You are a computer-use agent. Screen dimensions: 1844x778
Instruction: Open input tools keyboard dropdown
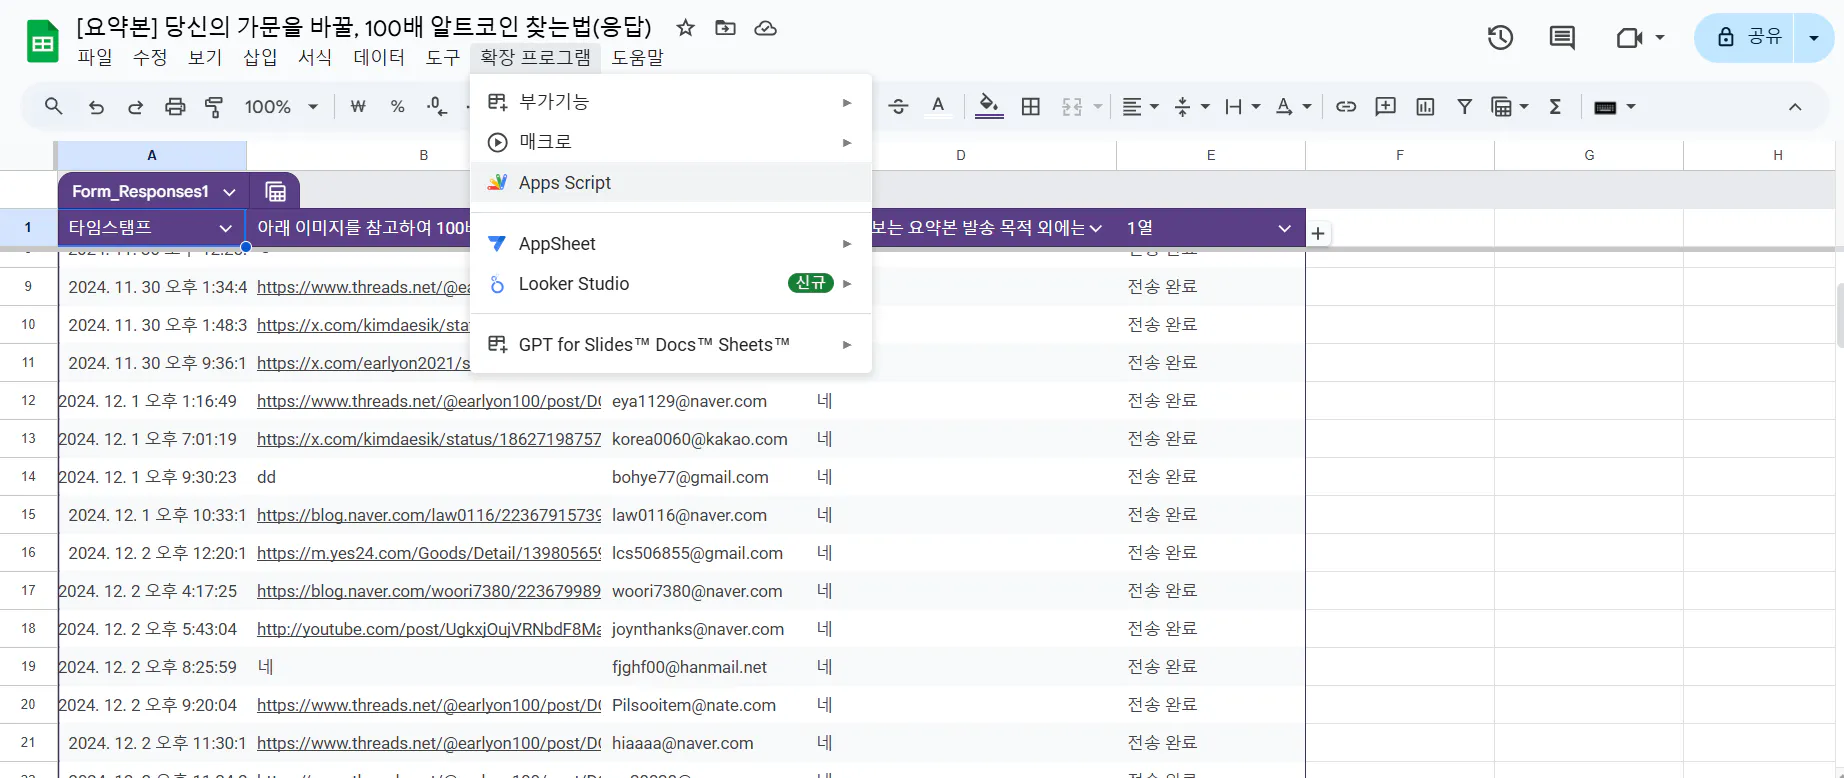1614,106
